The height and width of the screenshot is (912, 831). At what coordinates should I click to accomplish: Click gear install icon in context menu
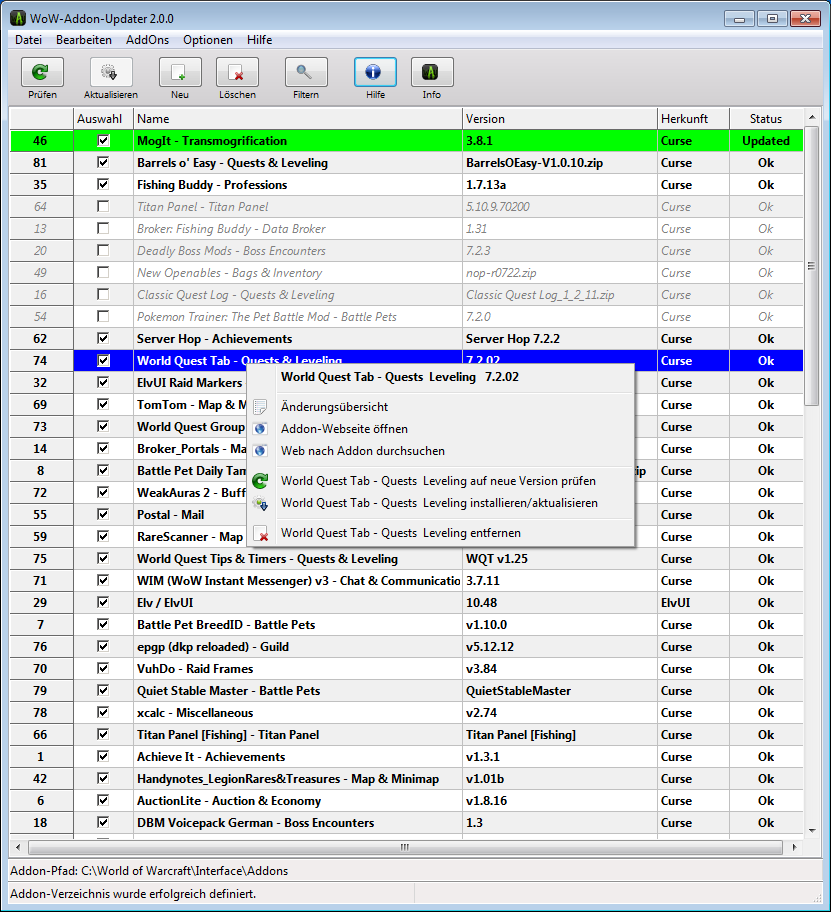point(261,503)
